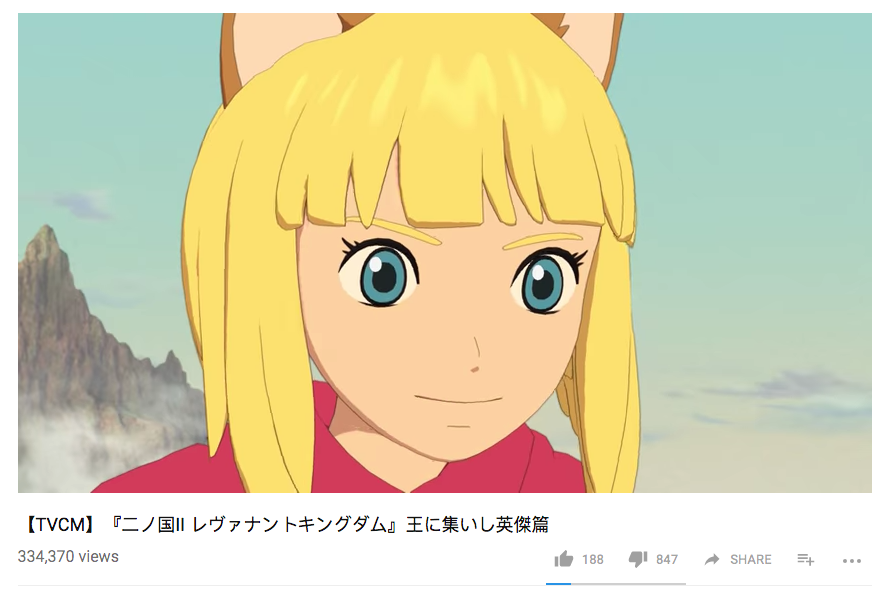Viewport: 886px width, 600px height.
Task: Click the video title starting with 【TVCM】
Action: click(284, 525)
